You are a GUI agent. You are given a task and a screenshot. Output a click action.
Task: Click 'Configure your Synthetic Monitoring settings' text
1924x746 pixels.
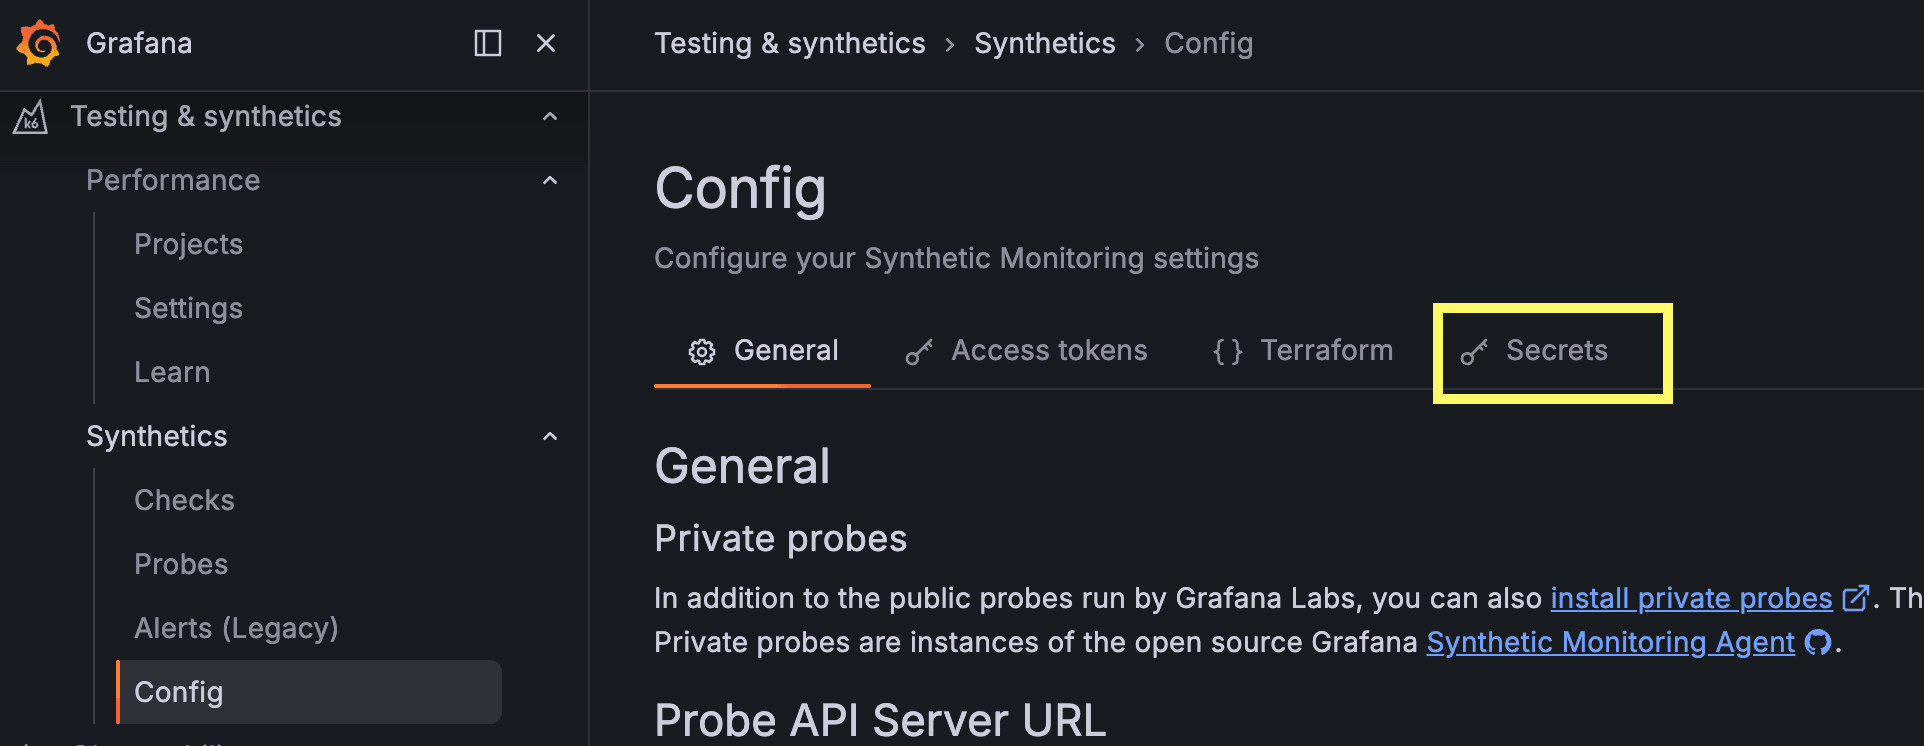[957, 258]
